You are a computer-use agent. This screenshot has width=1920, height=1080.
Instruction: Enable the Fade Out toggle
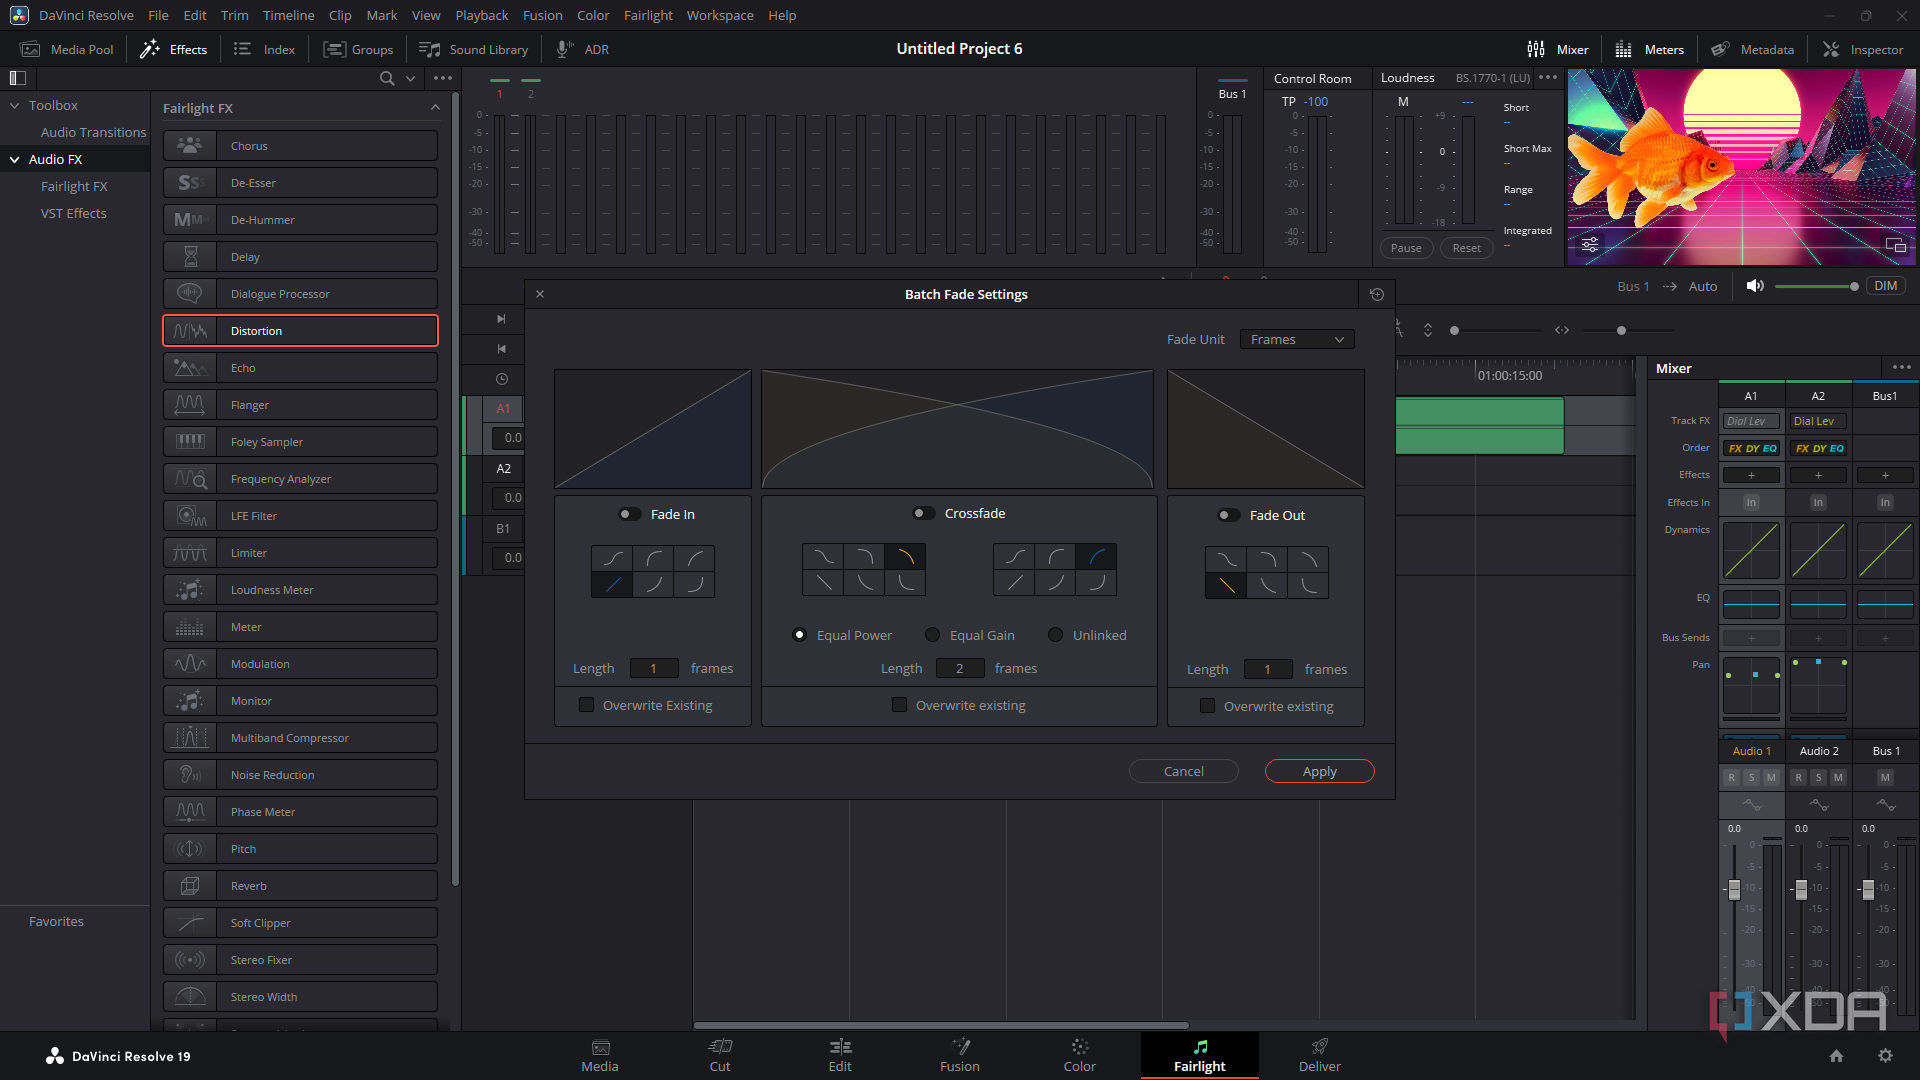(1228, 515)
